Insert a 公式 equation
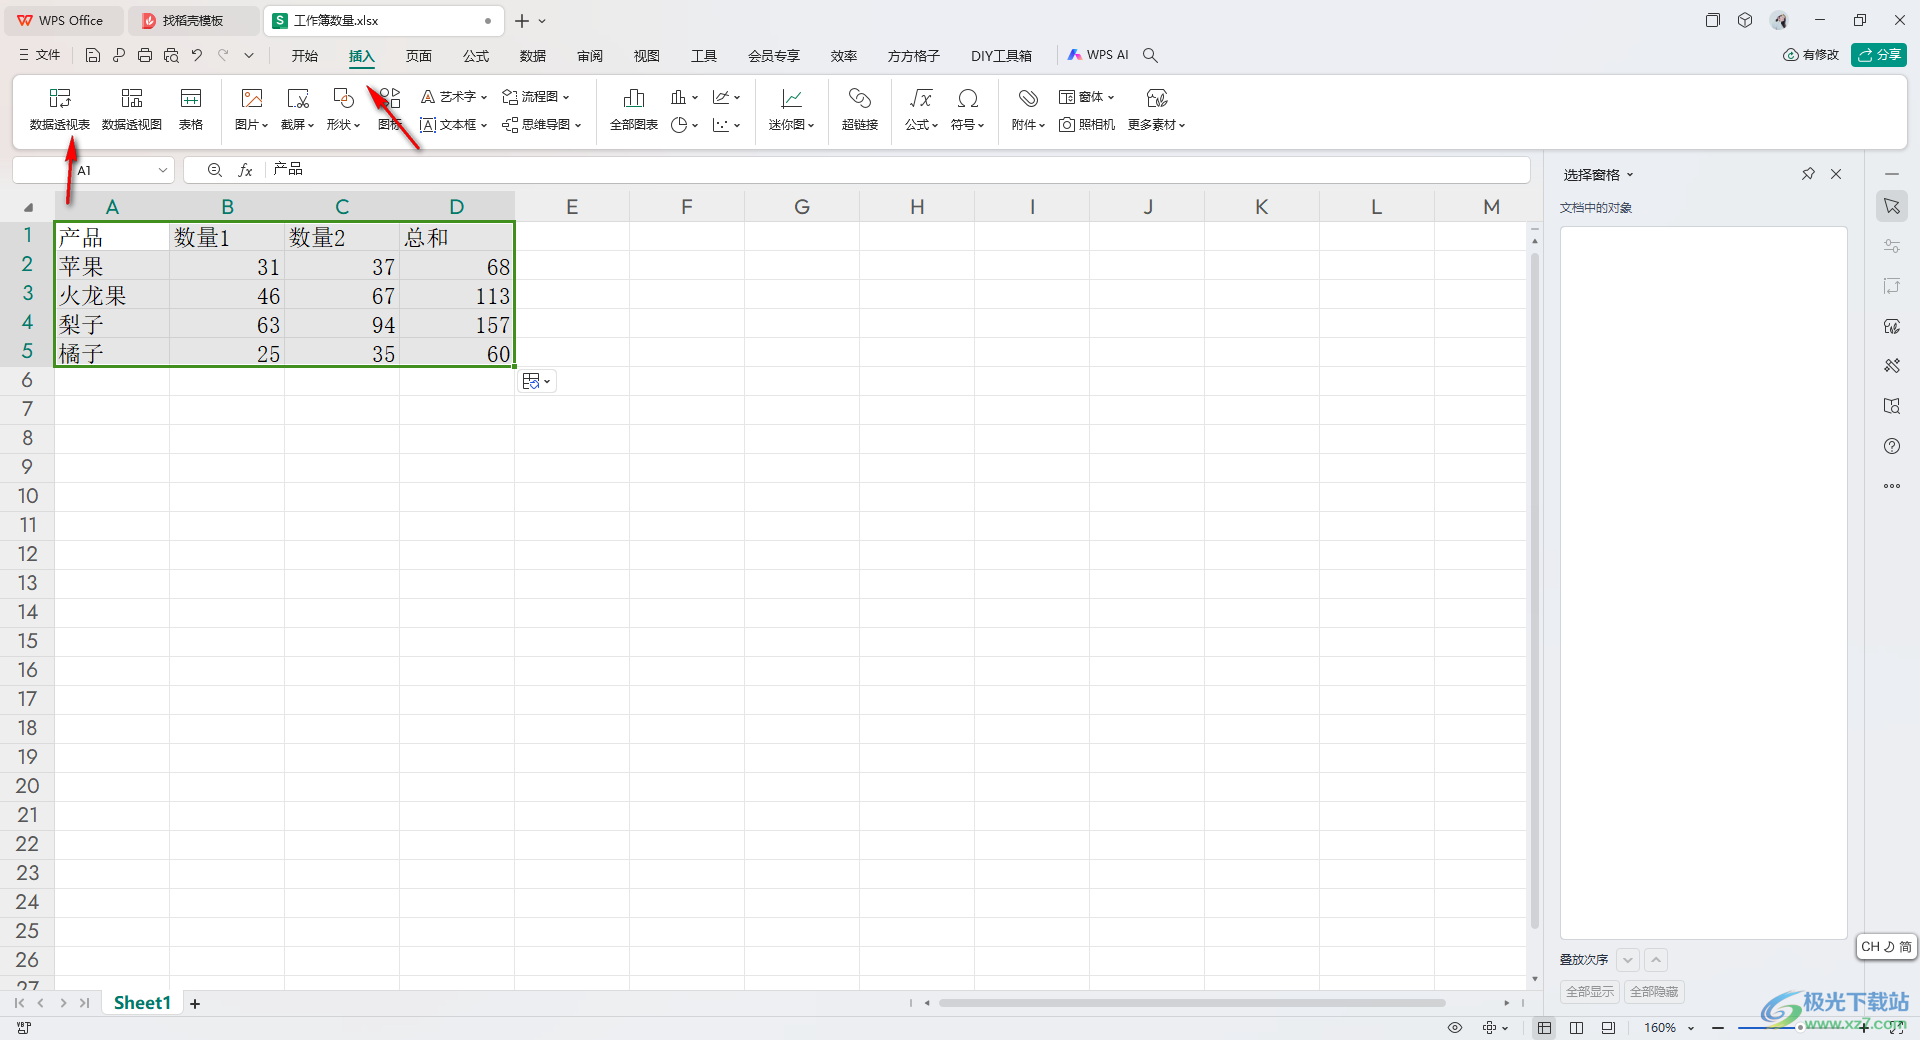The image size is (1920, 1040). 921,109
